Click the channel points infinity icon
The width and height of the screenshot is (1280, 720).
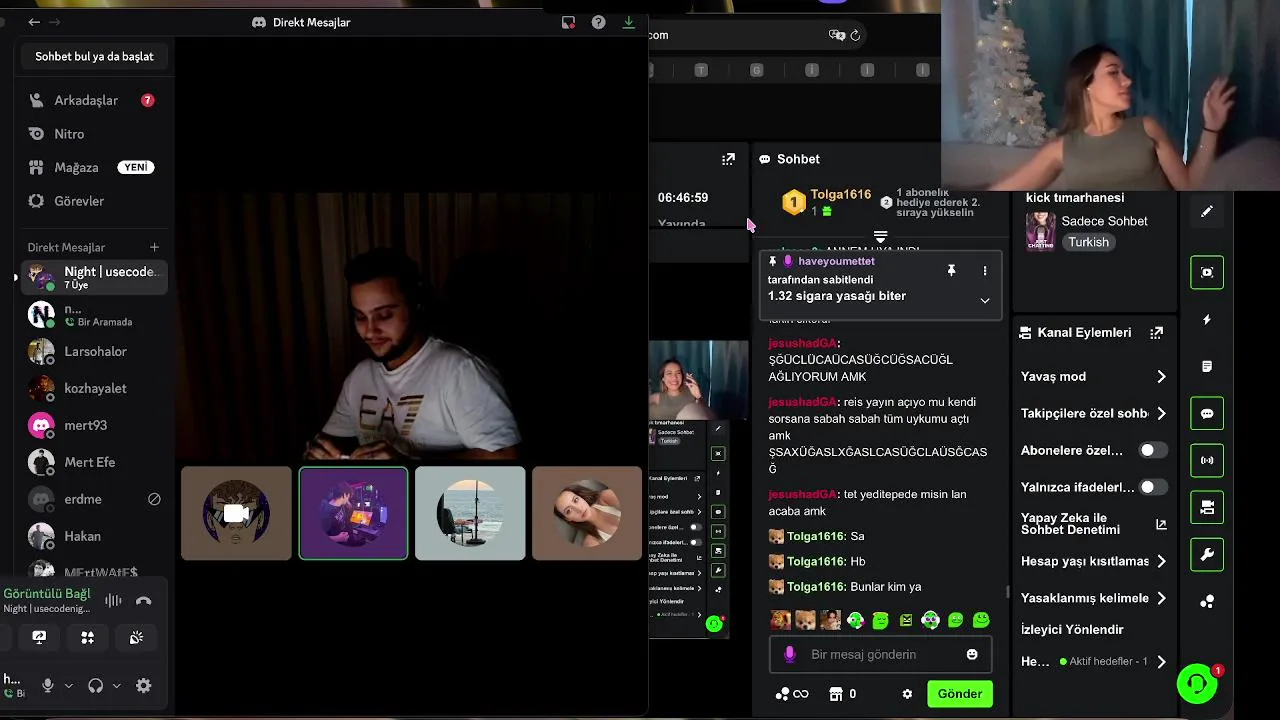793,694
